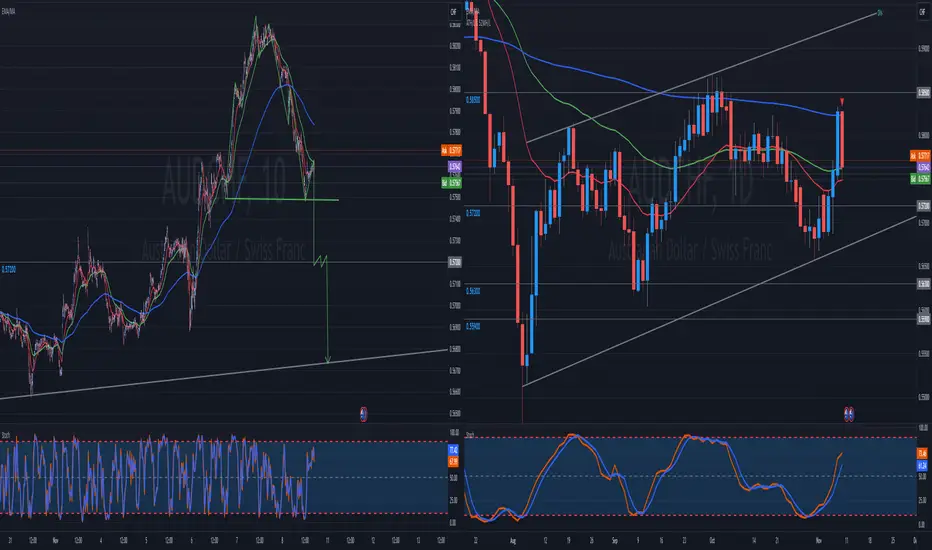Select the green horizontal support line on the 10-minute chart
The height and width of the screenshot is (550, 932).
pyautogui.click(x=282, y=199)
